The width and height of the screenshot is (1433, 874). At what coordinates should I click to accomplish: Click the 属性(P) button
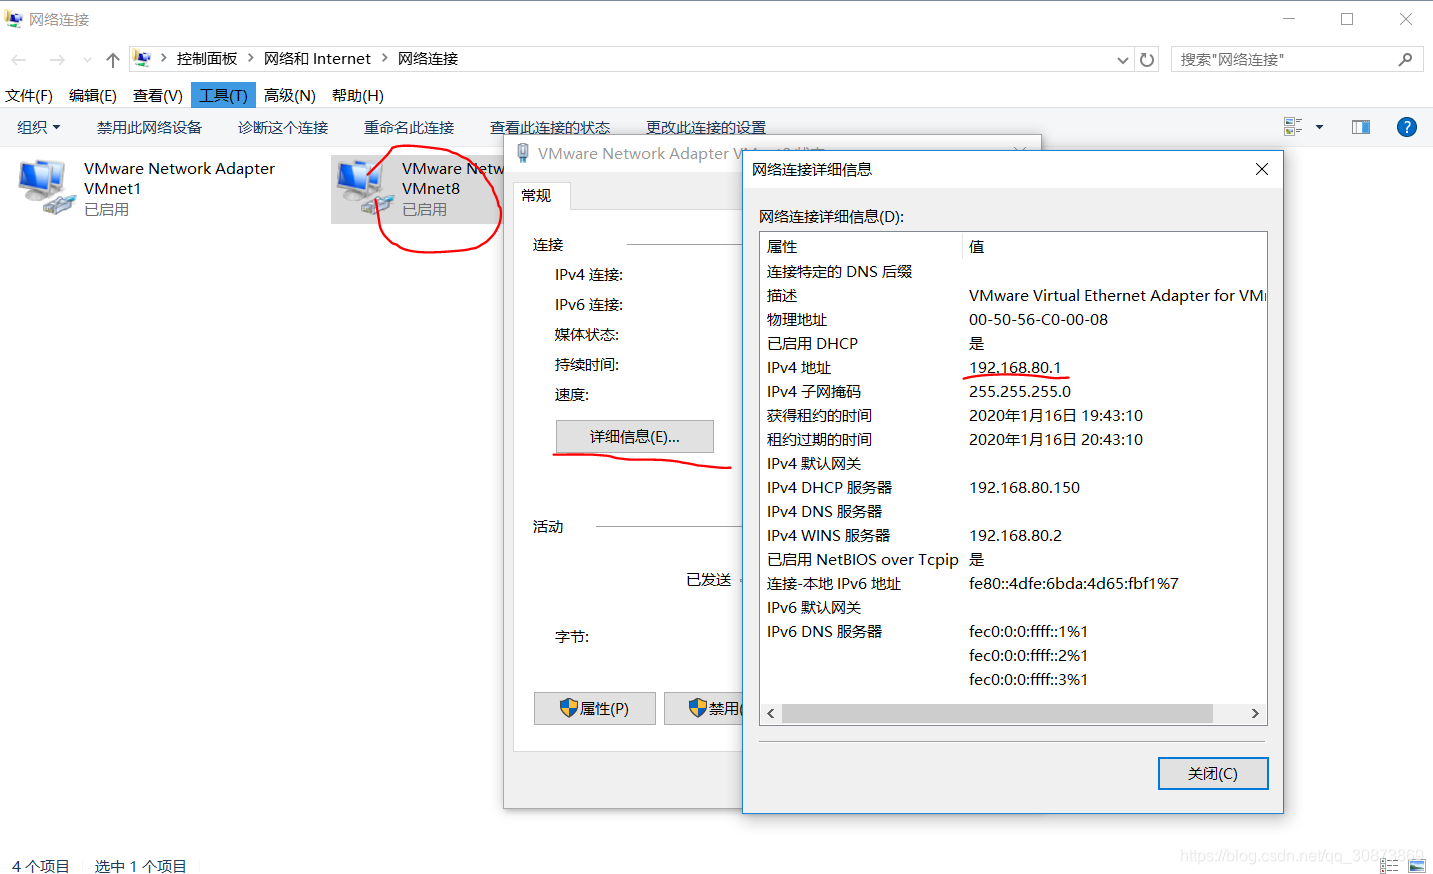click(x=595, y=708)
